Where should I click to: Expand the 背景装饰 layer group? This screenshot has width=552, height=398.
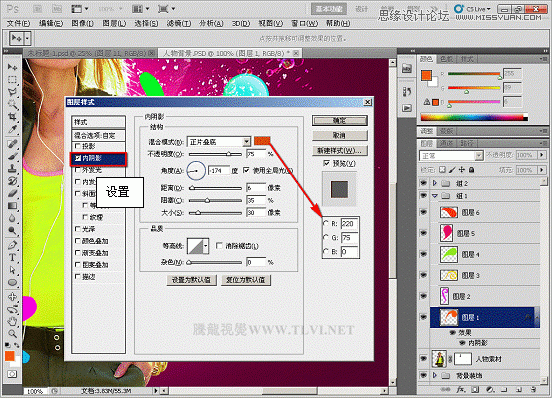pos(435,375)
